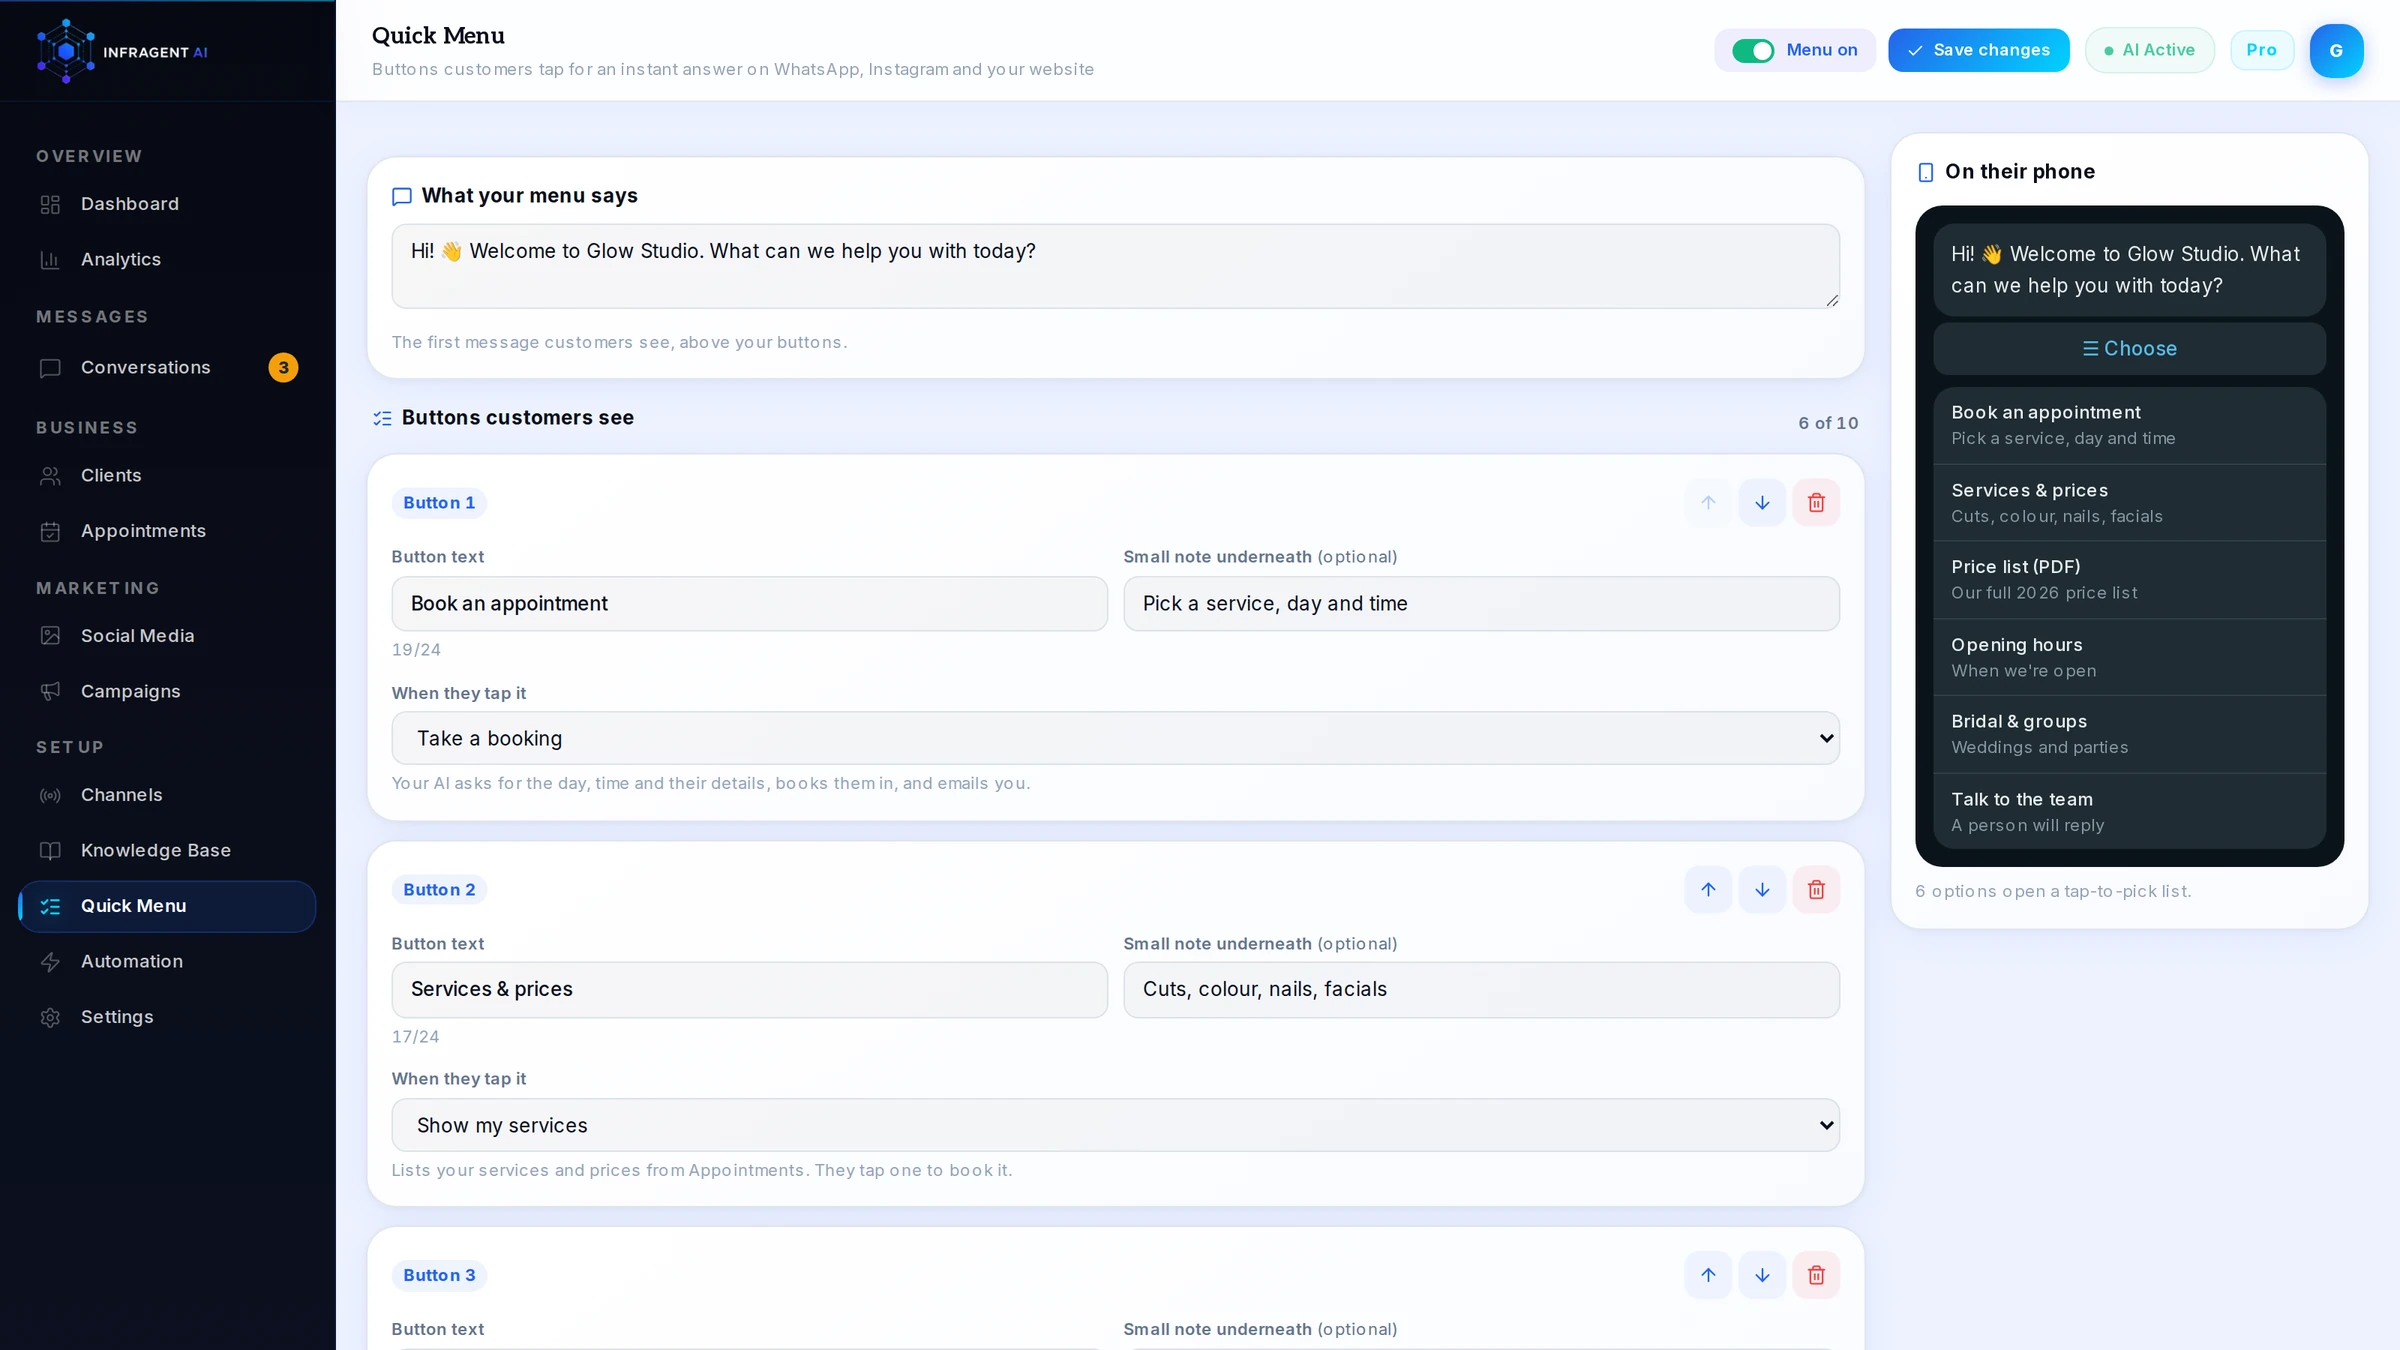Edit 'Cuts, colour, nails, facials' note field
Viewport: 2400px width, 1350px height.
[x=1481, y=989]
